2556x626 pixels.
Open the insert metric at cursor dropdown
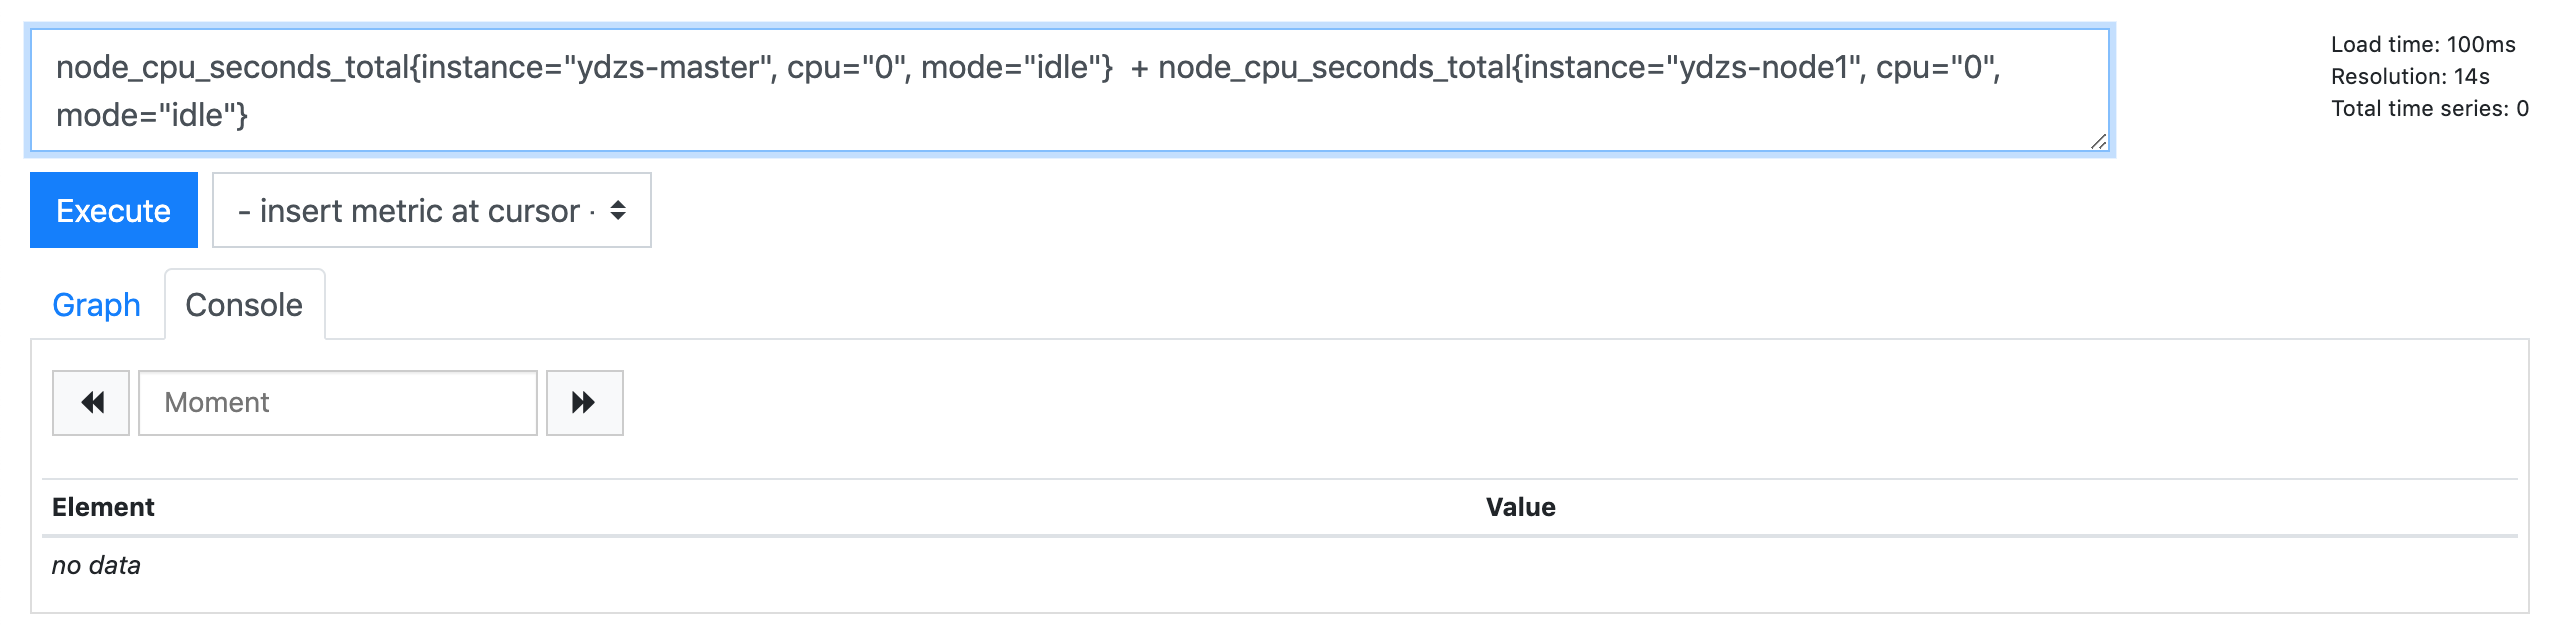(432, 210)
